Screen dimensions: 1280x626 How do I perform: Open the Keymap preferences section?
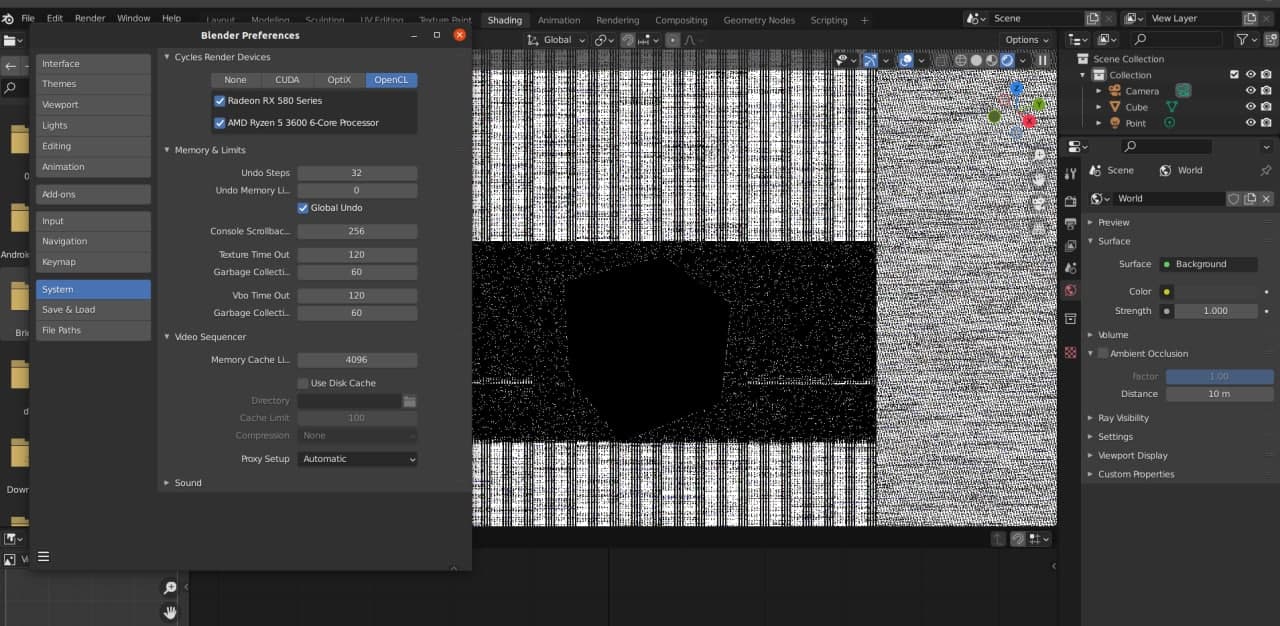(93, 262)
